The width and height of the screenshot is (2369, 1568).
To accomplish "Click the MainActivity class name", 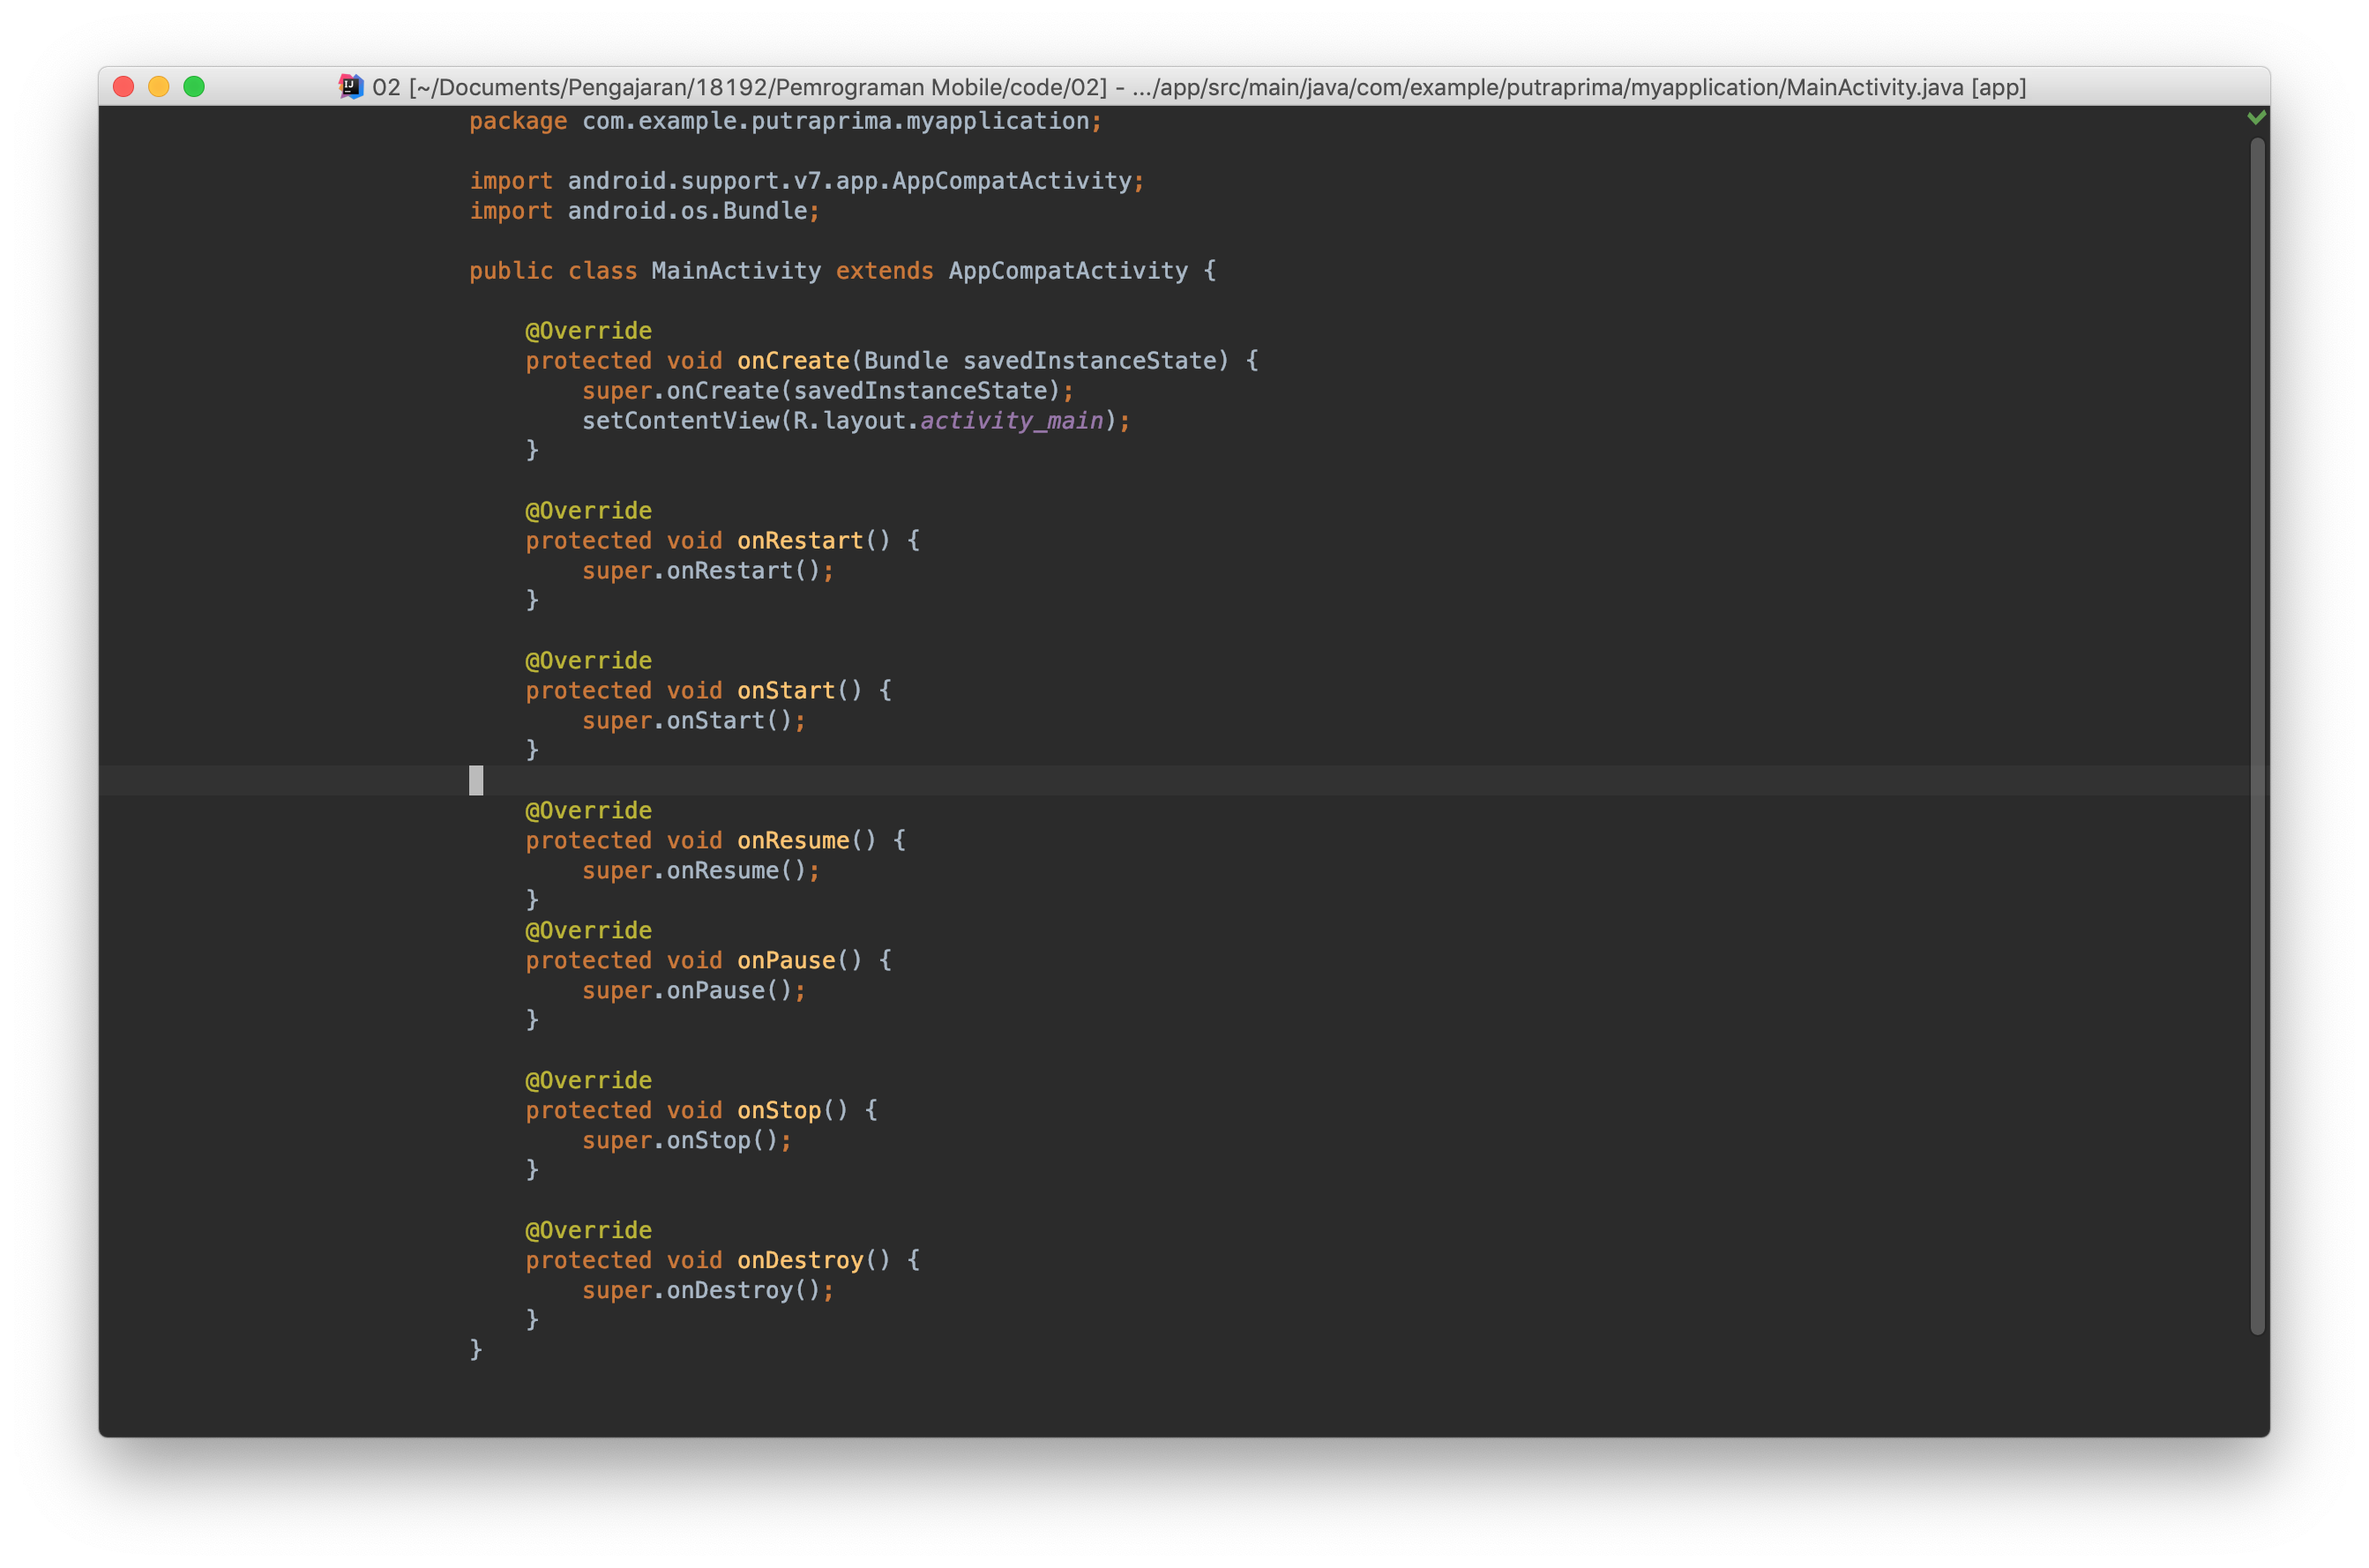I will click(736, 271).
